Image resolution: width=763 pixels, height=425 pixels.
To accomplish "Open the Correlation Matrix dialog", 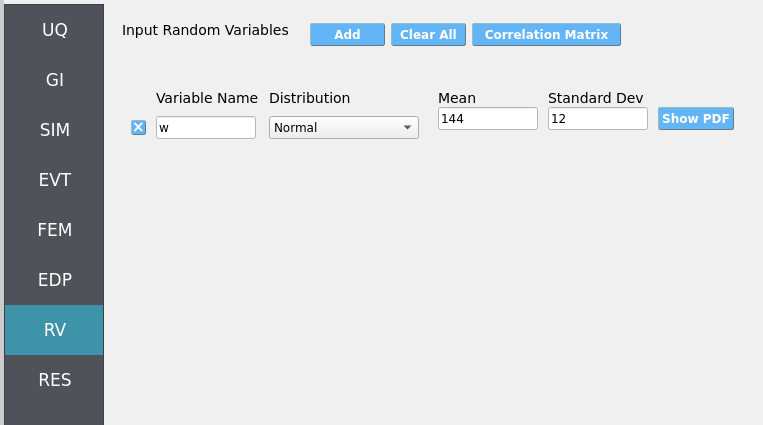I will [546, 35].
